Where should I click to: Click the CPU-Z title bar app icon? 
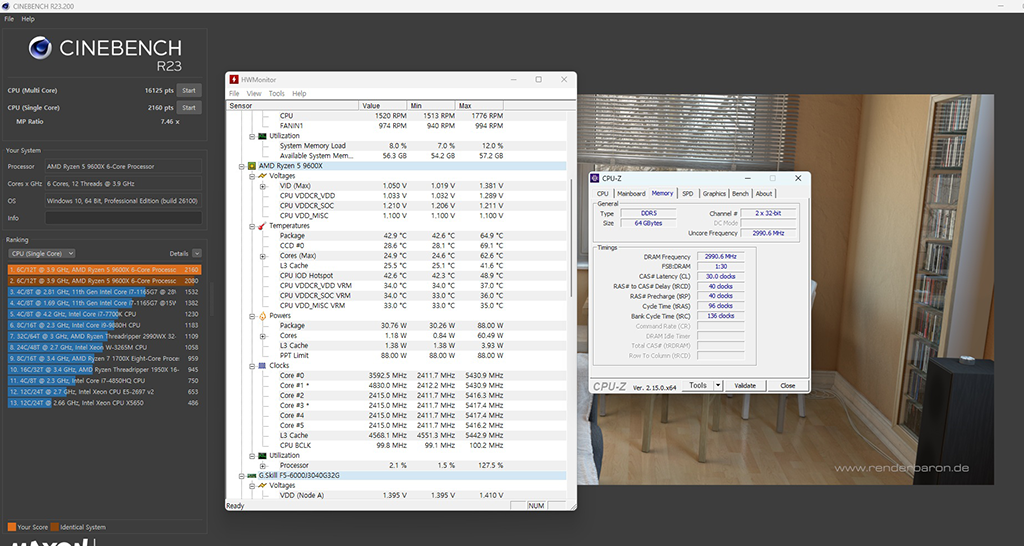pos(596,178)
